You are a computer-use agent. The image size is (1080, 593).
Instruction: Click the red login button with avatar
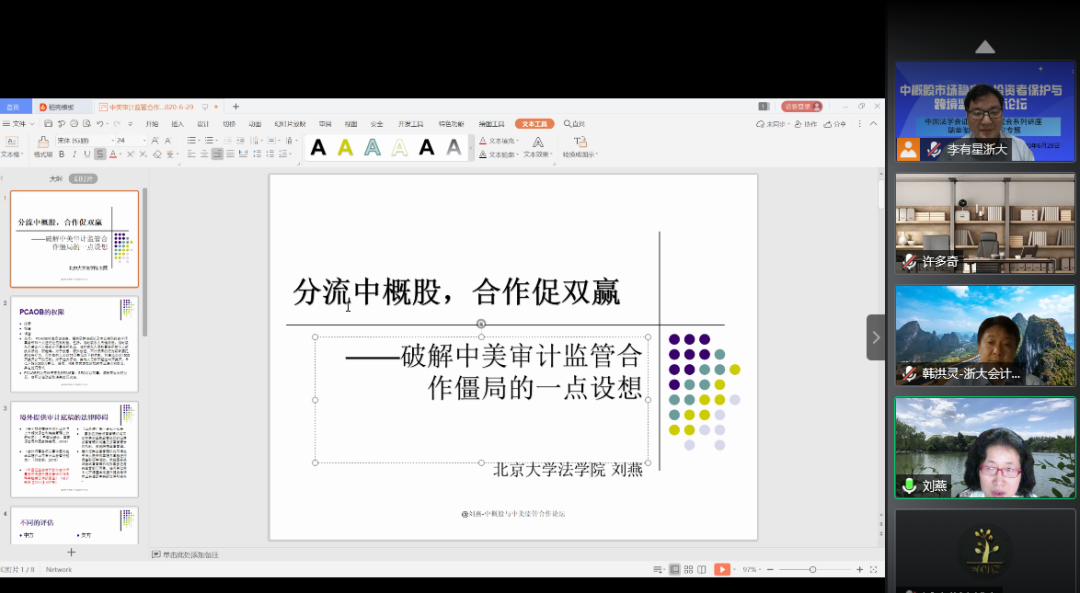(802, 107)
